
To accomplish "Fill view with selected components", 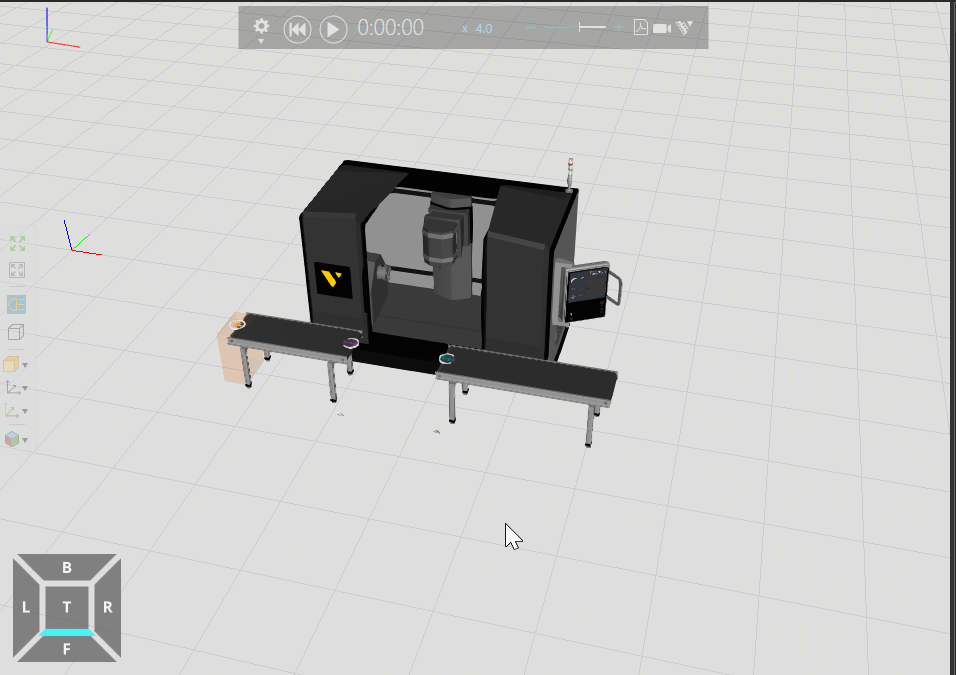I will pos(17,270).
